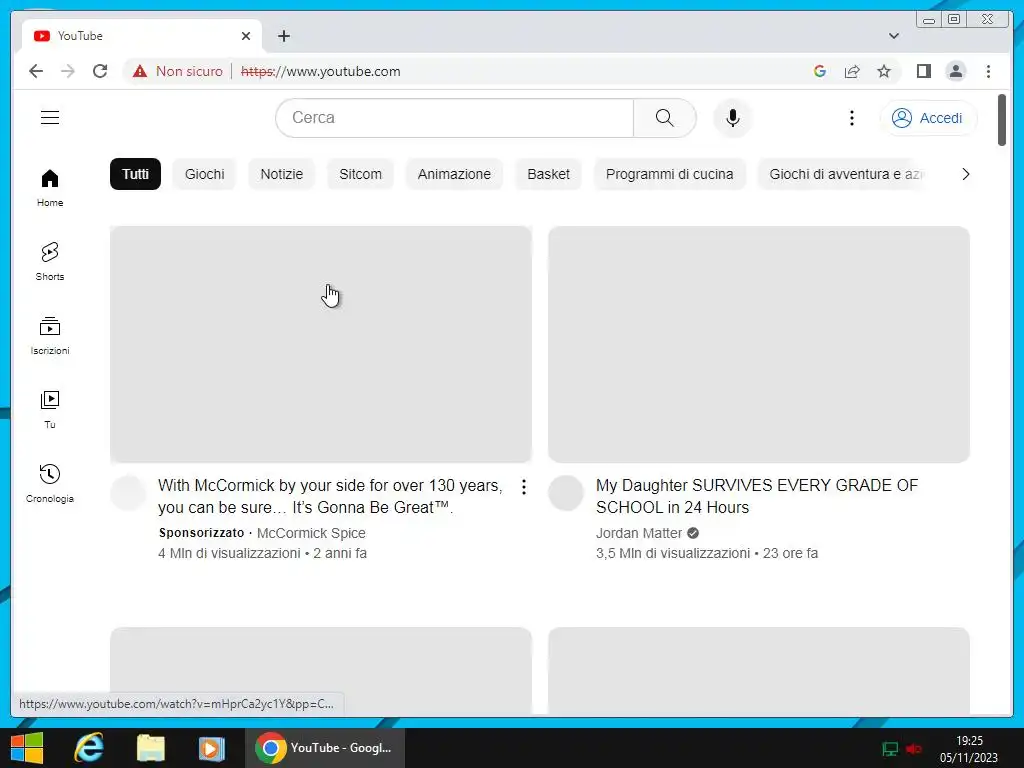Close the YouTube tab
Image resolution: width=1024 pixels, height=768 pixels.
click(x=246, y=36)
